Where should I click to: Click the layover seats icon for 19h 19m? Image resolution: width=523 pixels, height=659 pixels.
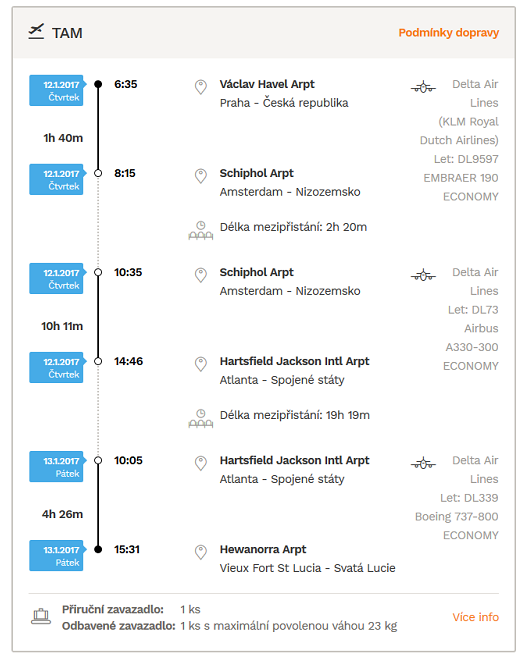pos(201,419)
